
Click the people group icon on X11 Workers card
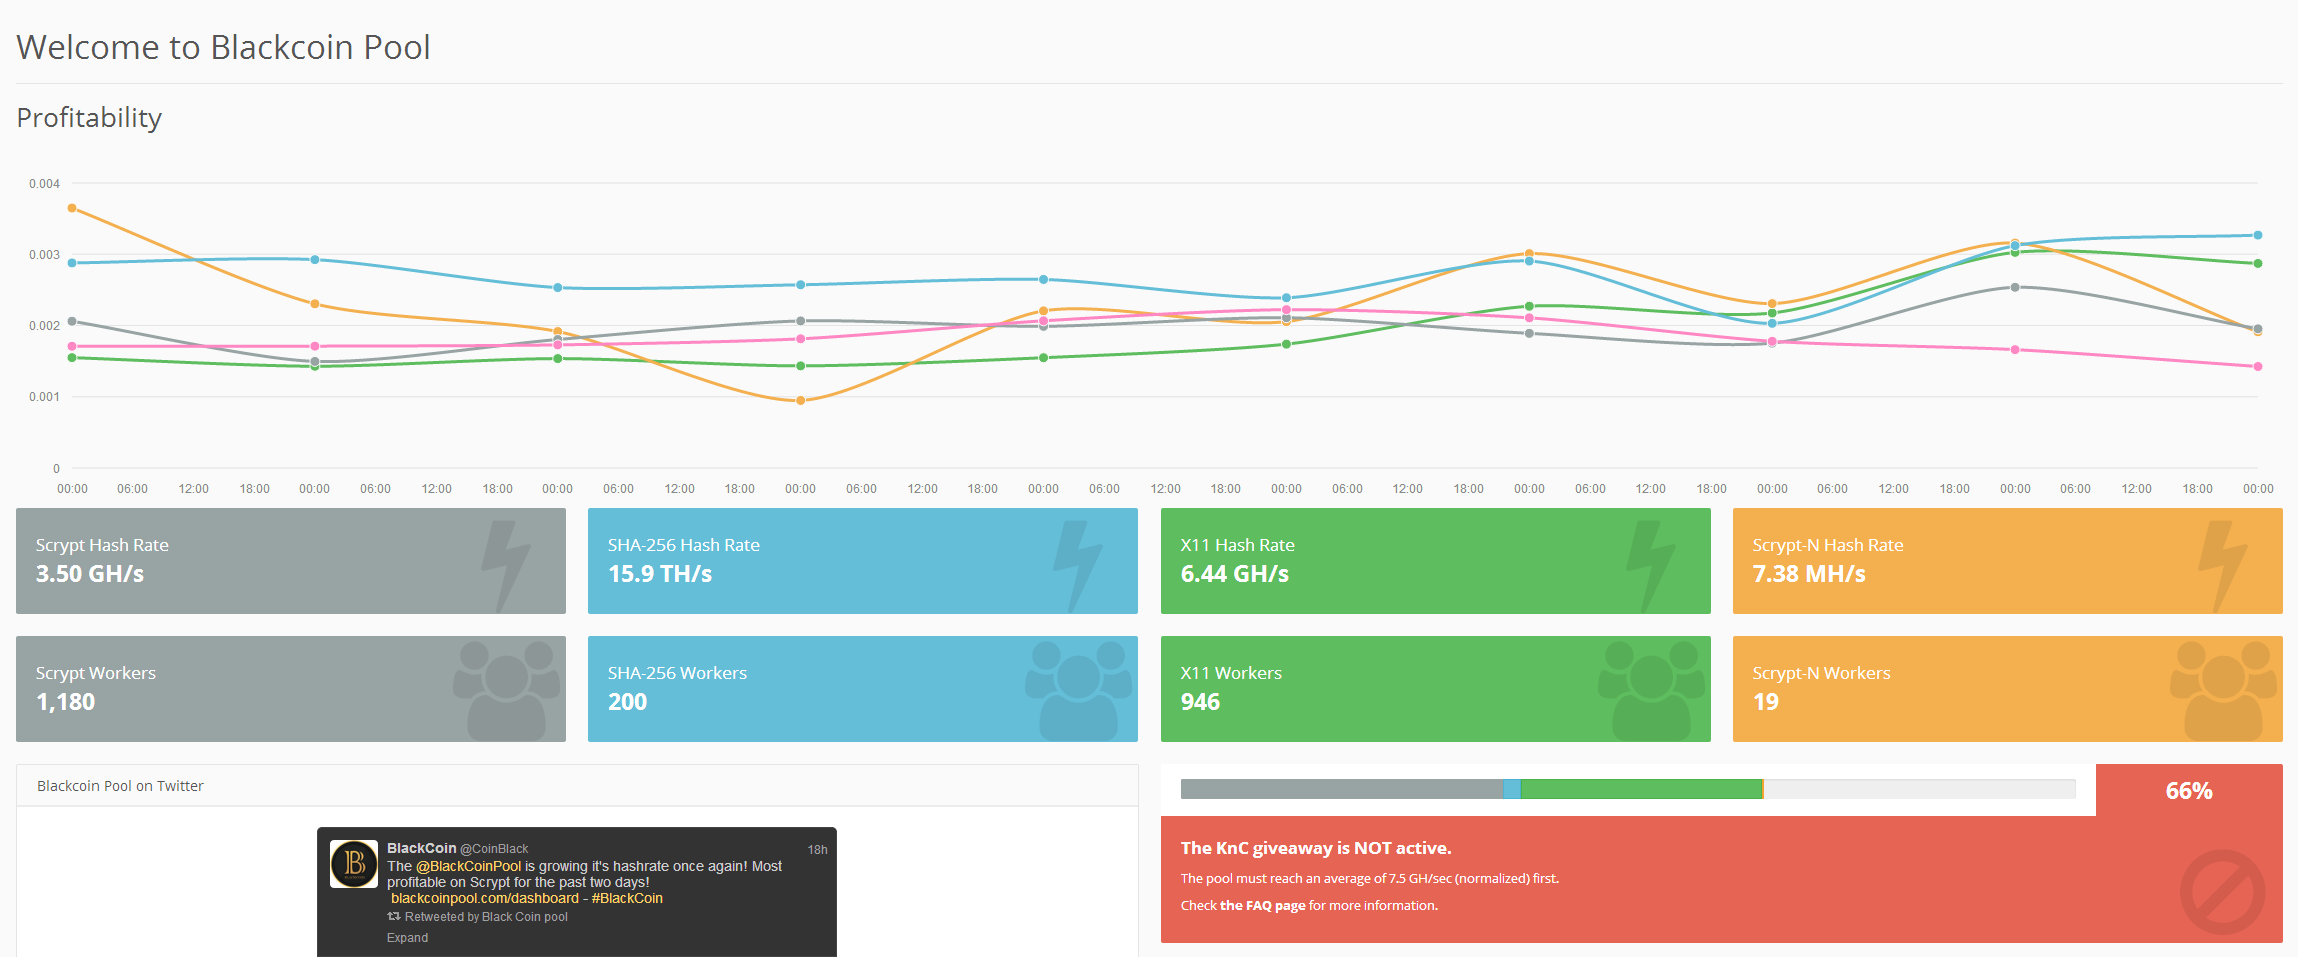pyautogui.click(x=1651, y=691)
